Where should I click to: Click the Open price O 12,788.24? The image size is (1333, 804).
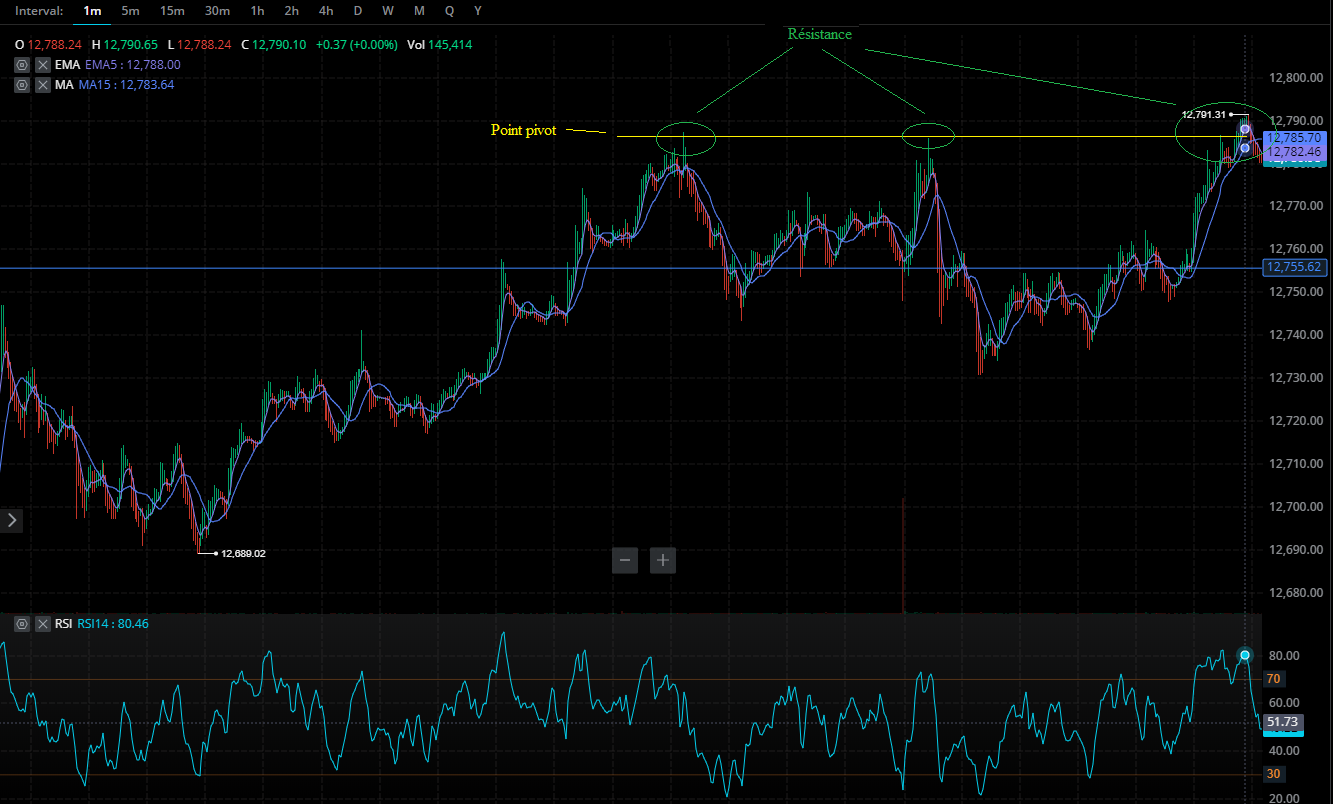click(x=46, y=45)
